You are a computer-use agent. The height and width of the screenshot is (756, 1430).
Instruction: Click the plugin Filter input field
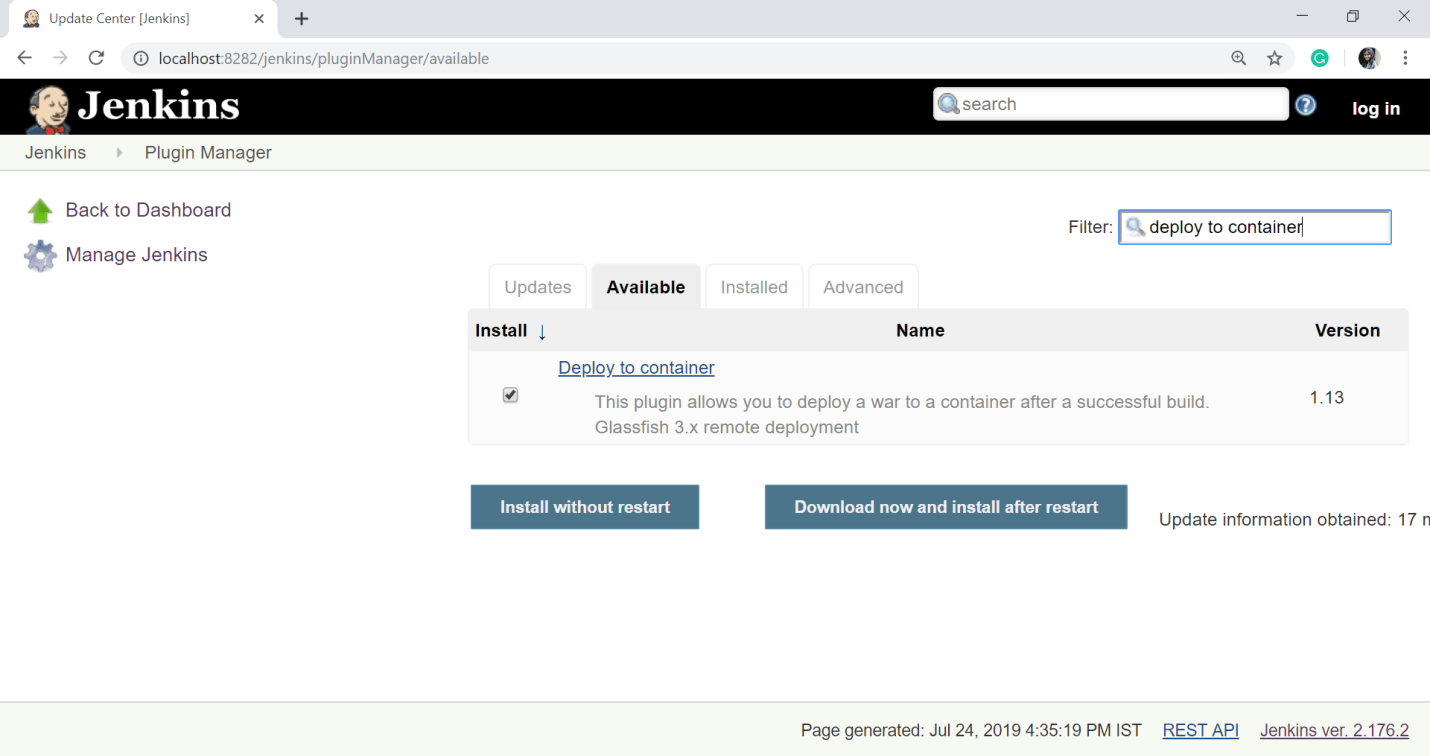(x=1255, y=227)
